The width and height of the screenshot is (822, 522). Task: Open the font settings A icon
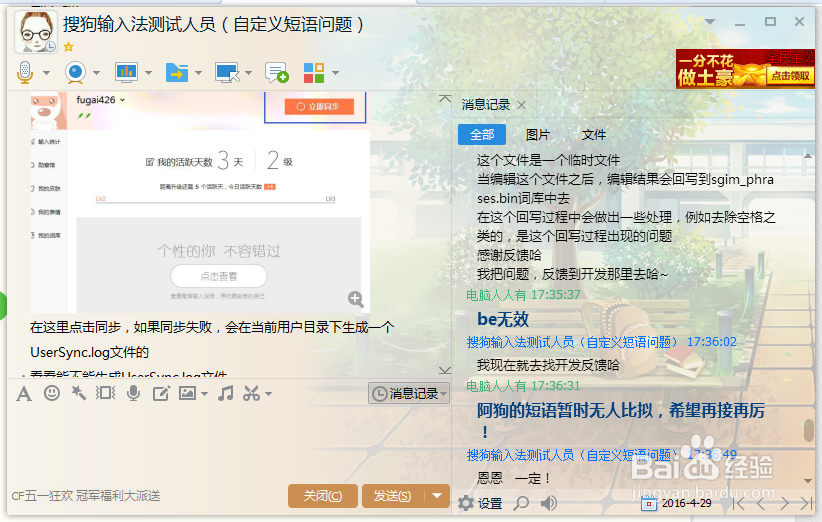pos(24,394)
